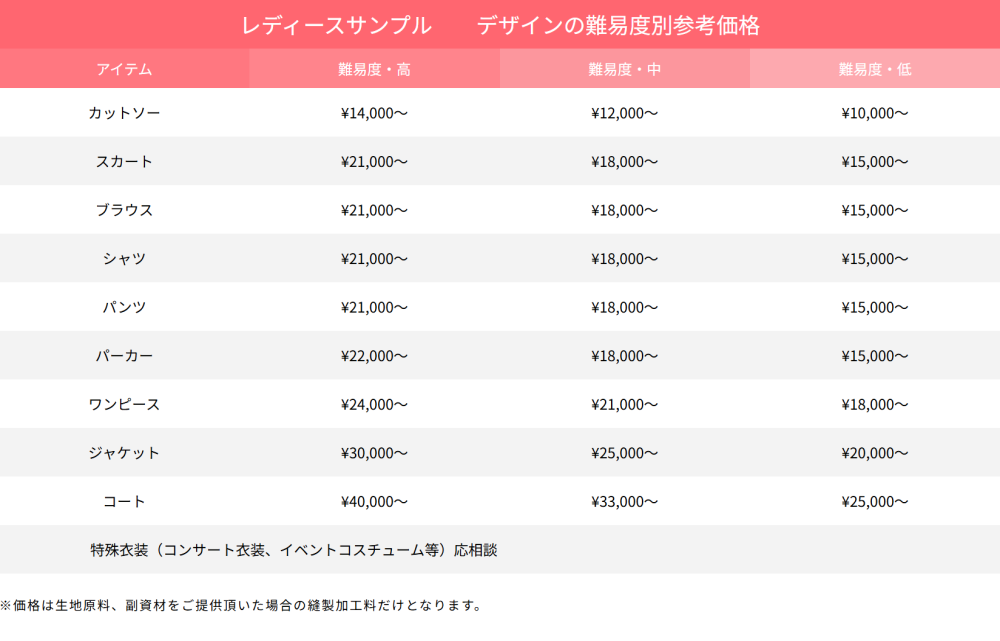Click the ¥22,000〜 price for パーカー

click(374, 356)
